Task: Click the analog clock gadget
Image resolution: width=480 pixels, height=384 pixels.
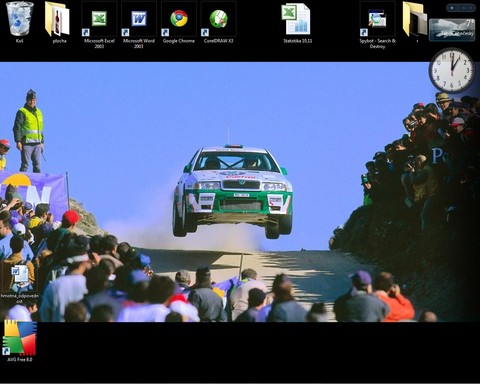Action: (x=452, y=70)
